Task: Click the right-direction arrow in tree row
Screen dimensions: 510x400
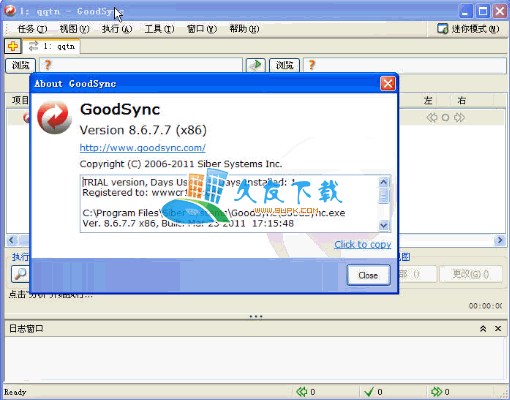Action: point(459,118)
